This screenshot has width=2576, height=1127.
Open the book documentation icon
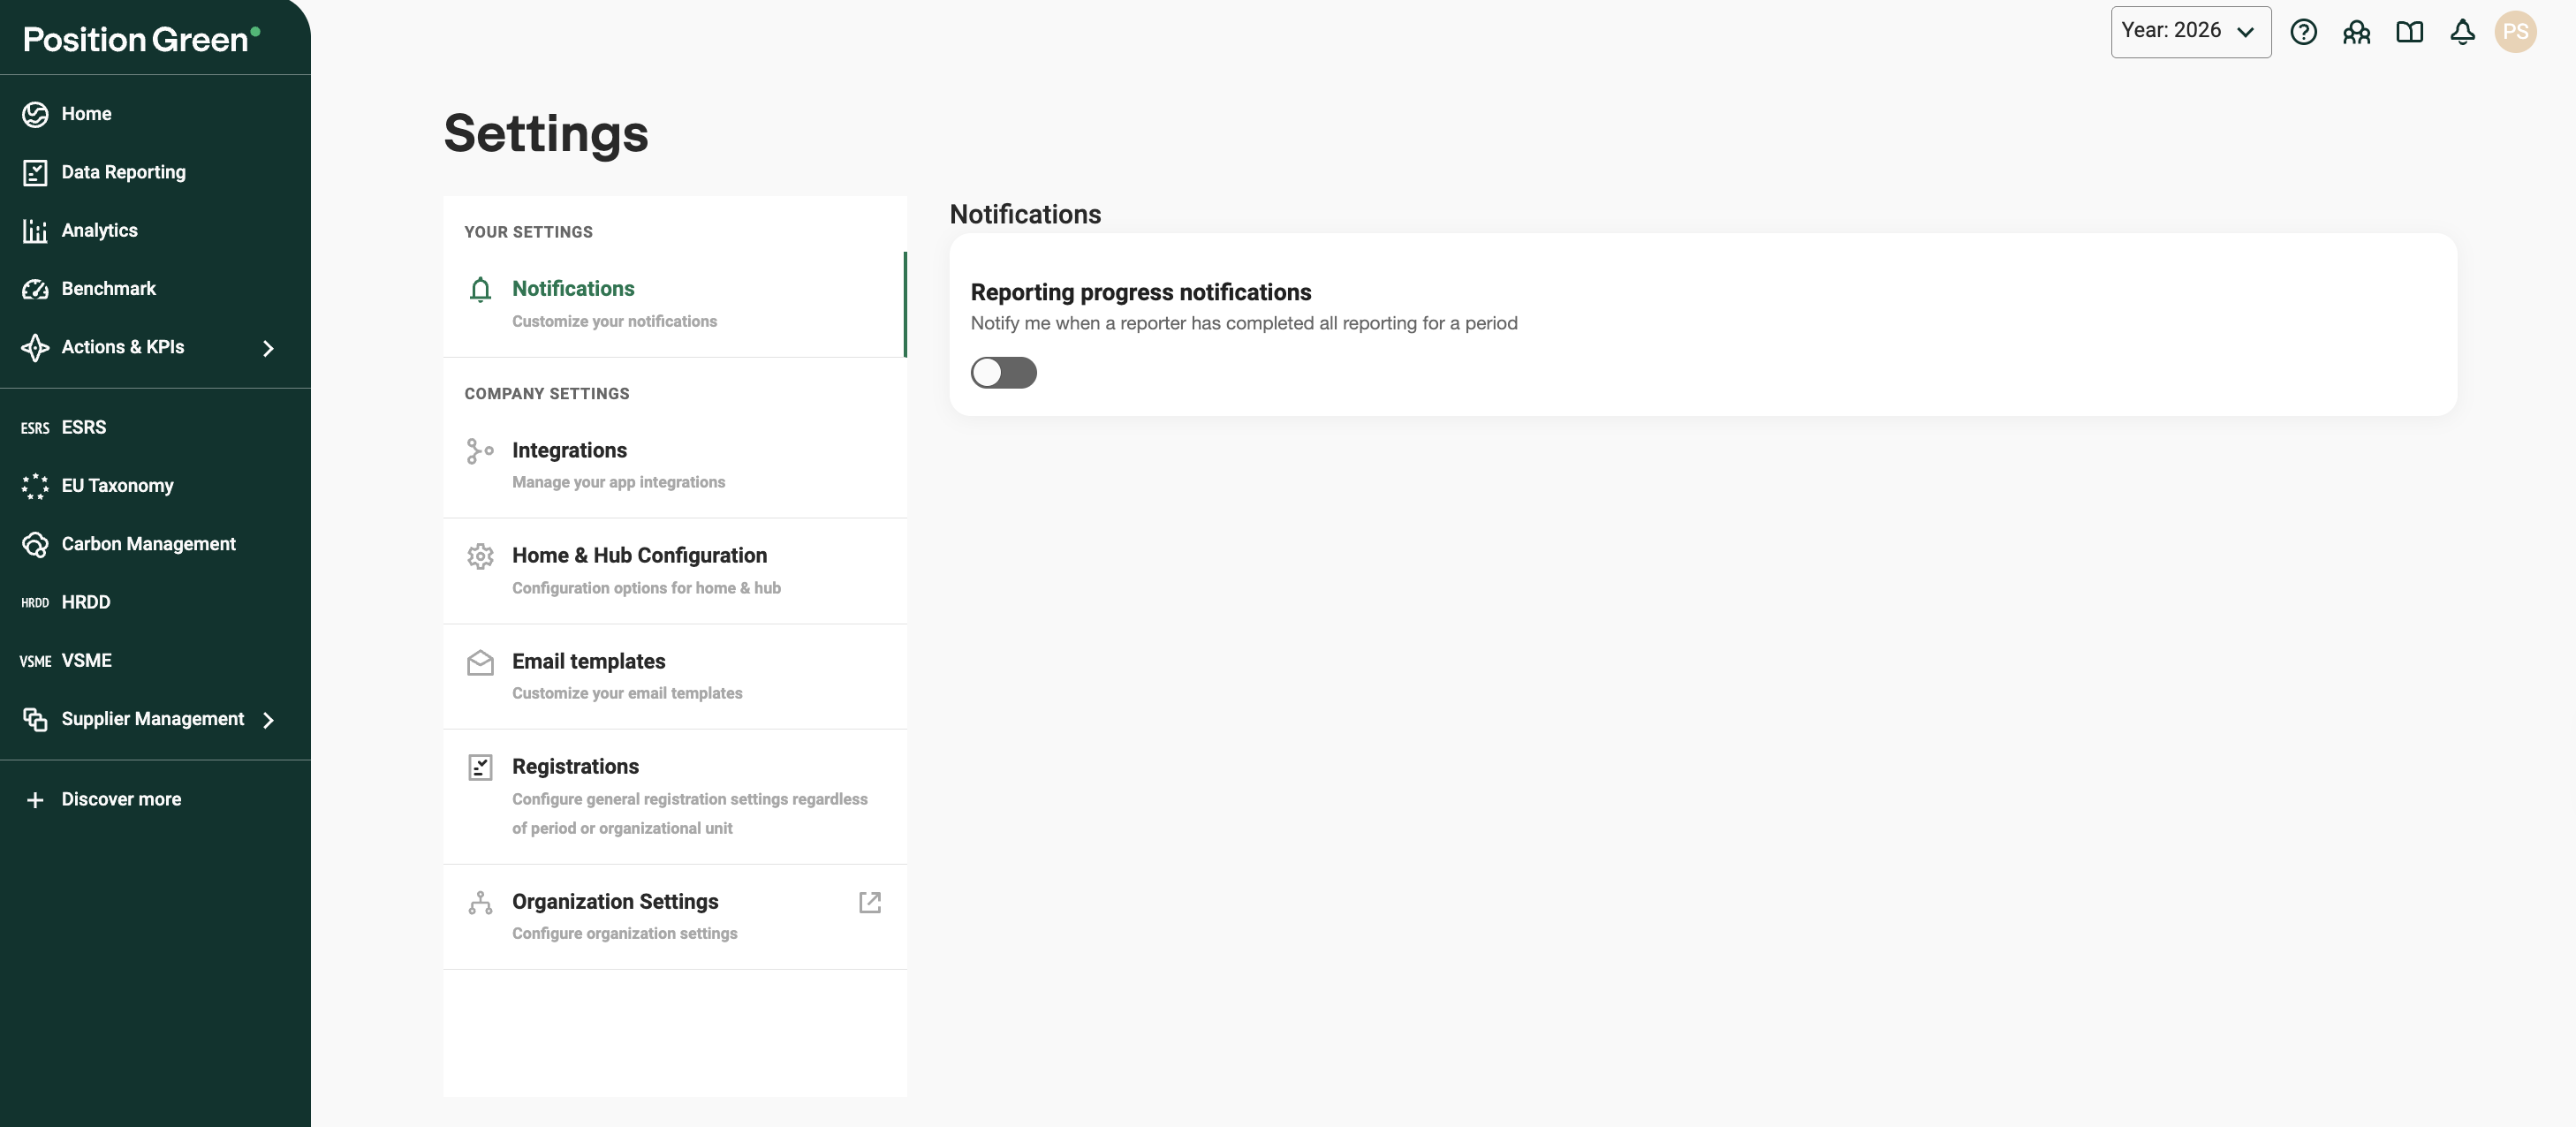2409,32
